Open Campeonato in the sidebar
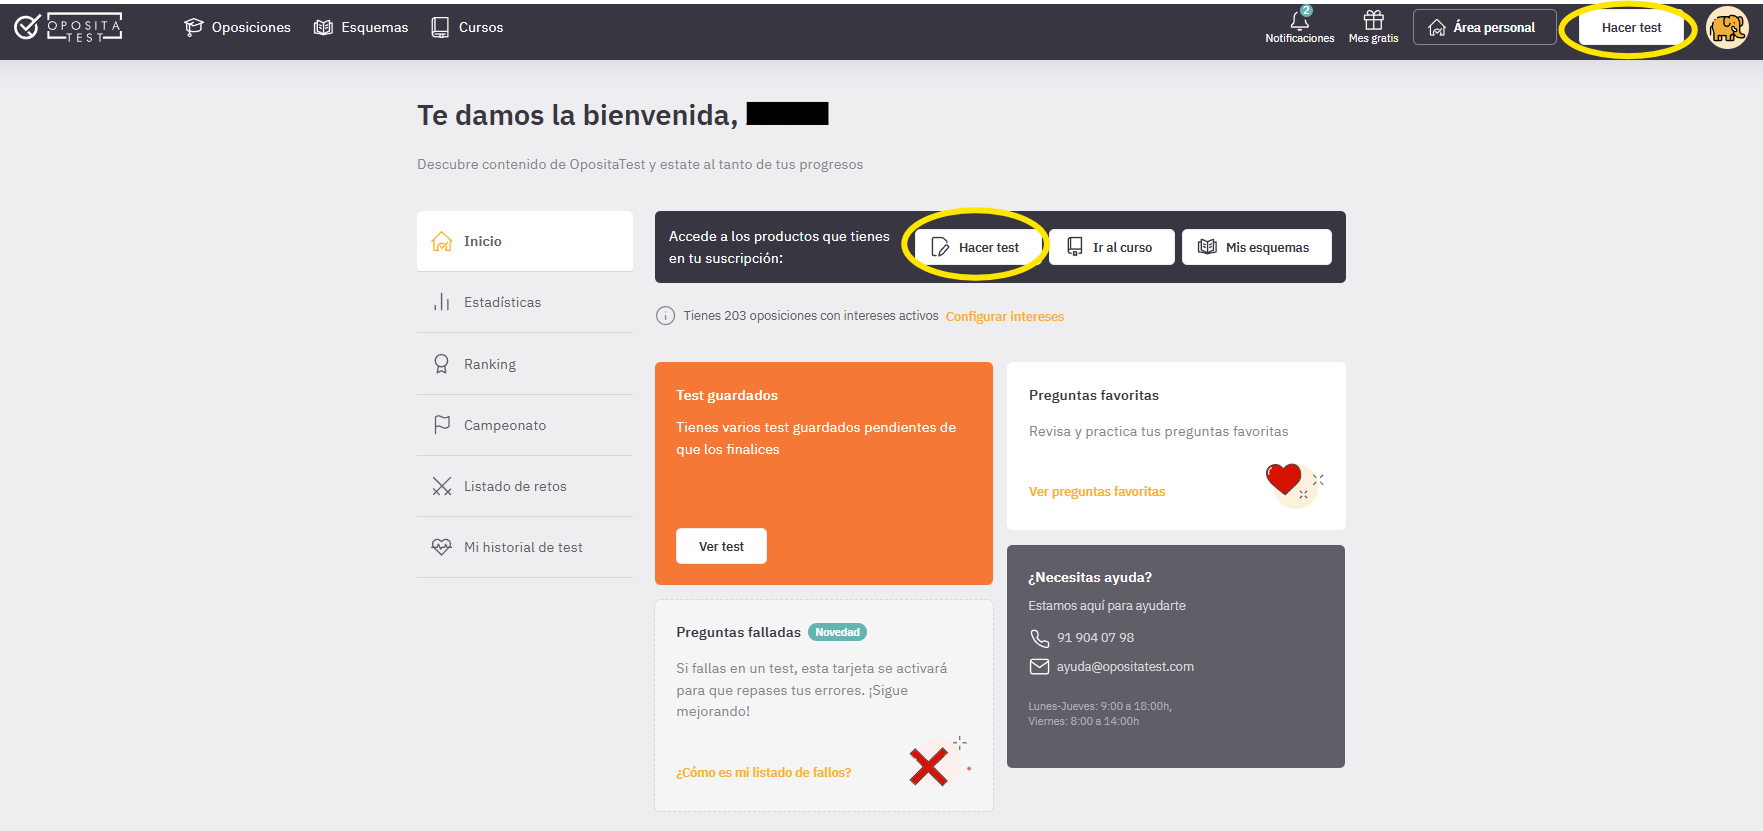 (525, 425)
